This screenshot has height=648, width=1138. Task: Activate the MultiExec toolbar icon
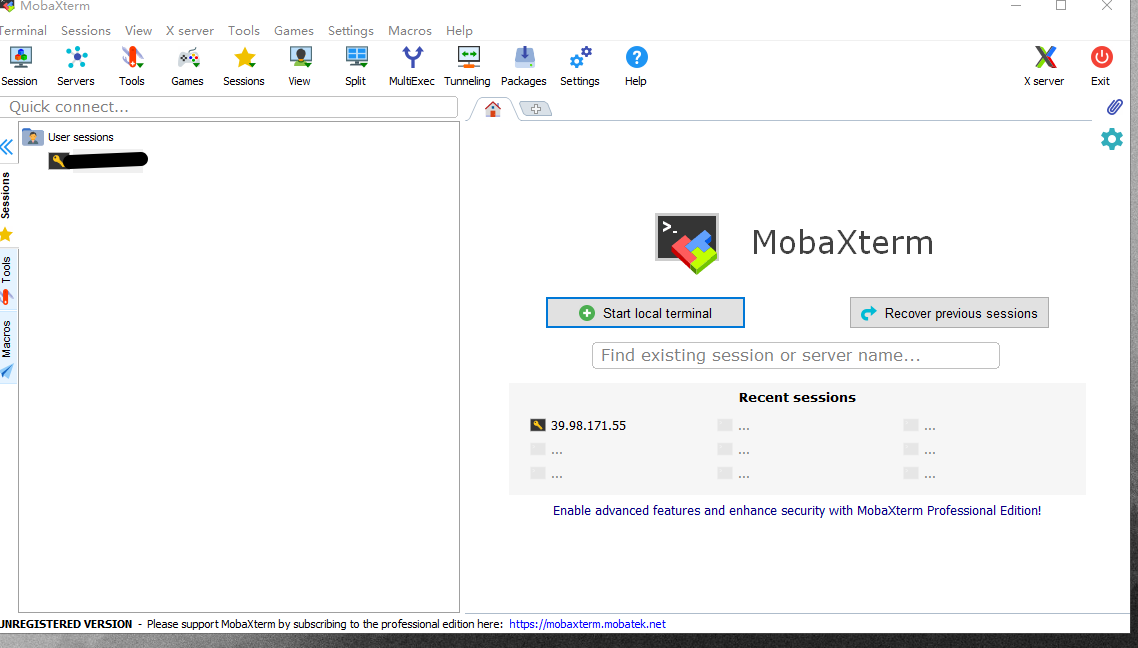412,66
